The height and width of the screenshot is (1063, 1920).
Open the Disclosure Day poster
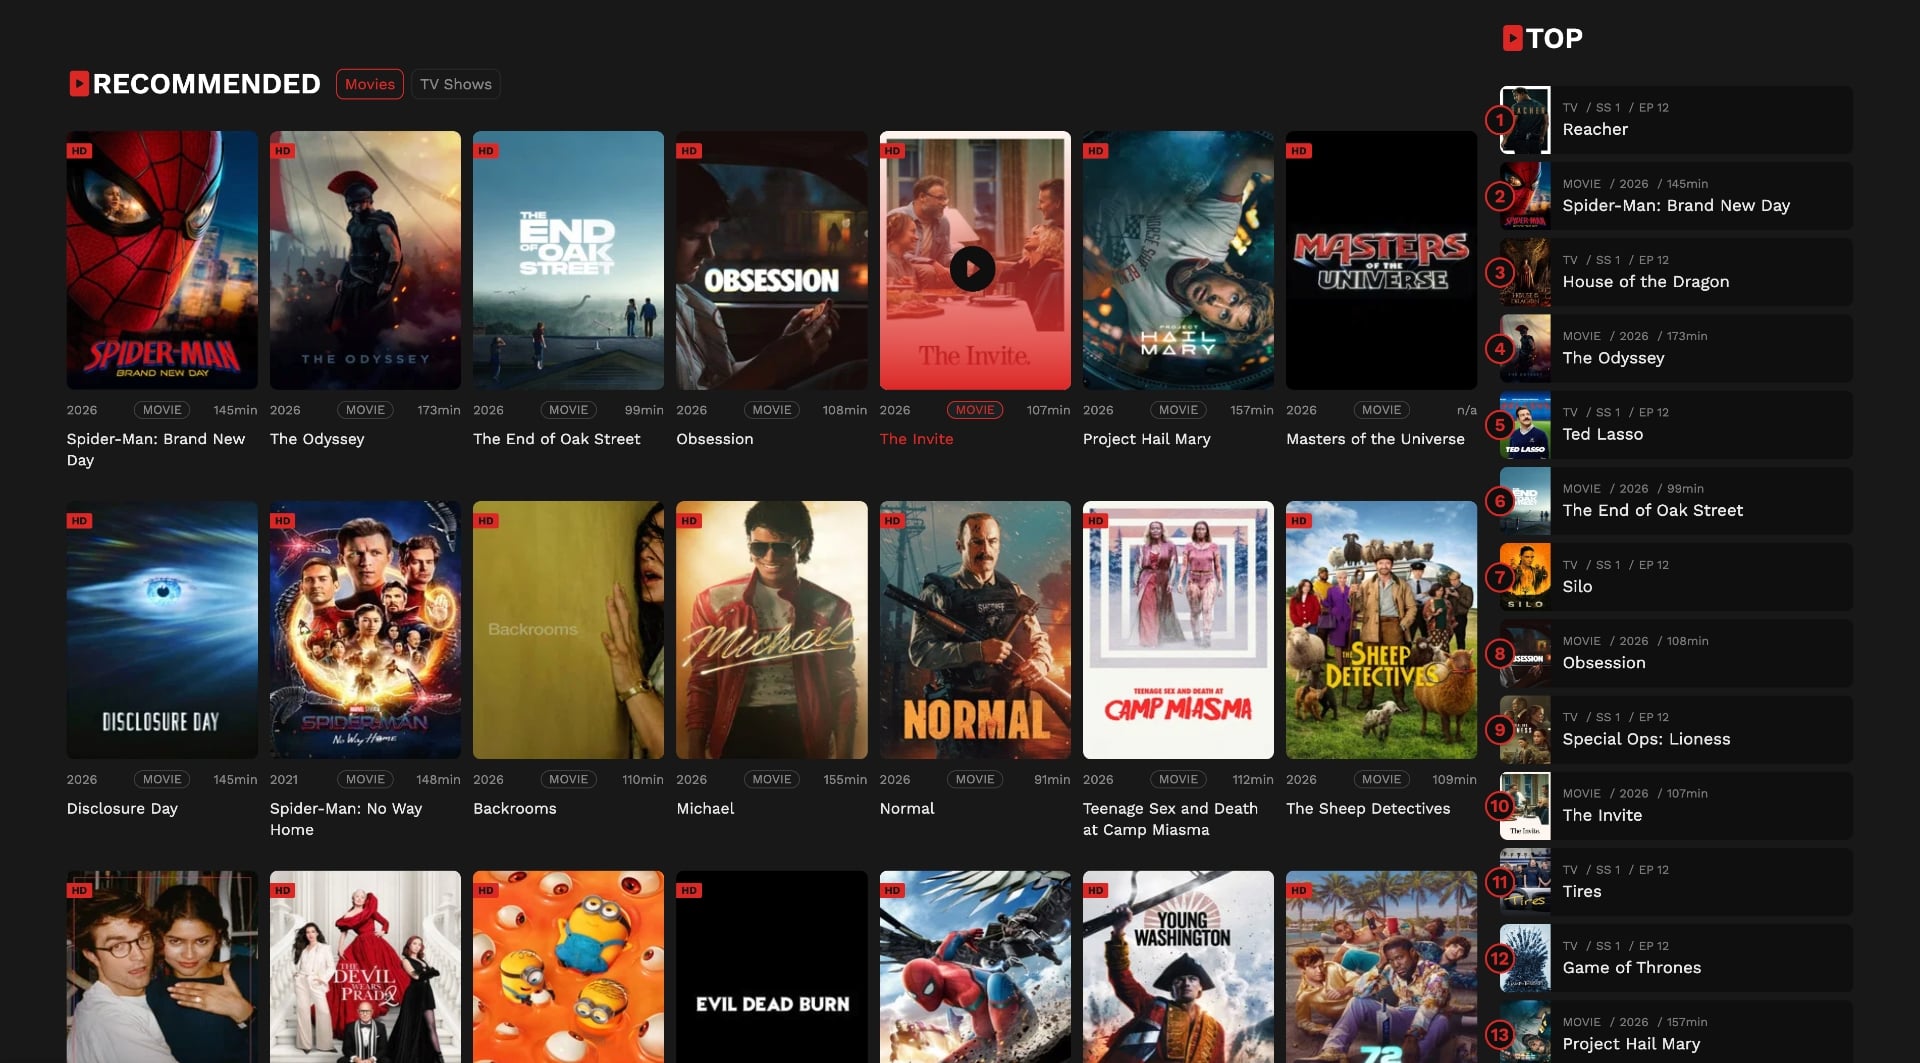pos(162,630)
